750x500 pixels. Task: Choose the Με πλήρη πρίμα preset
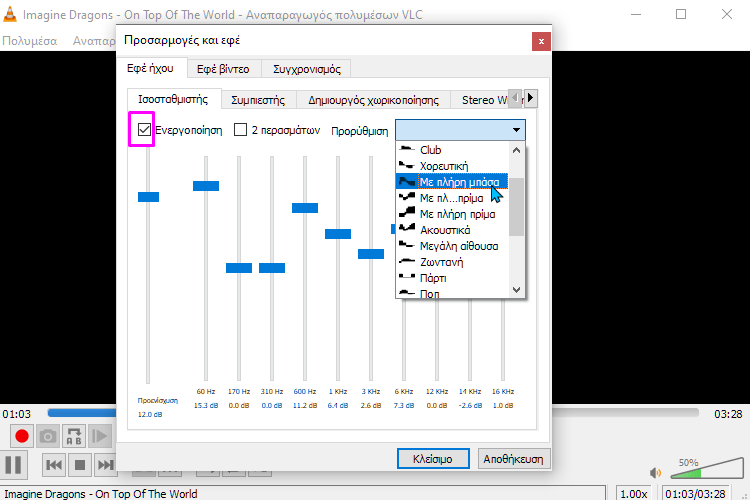pos(452,214)
